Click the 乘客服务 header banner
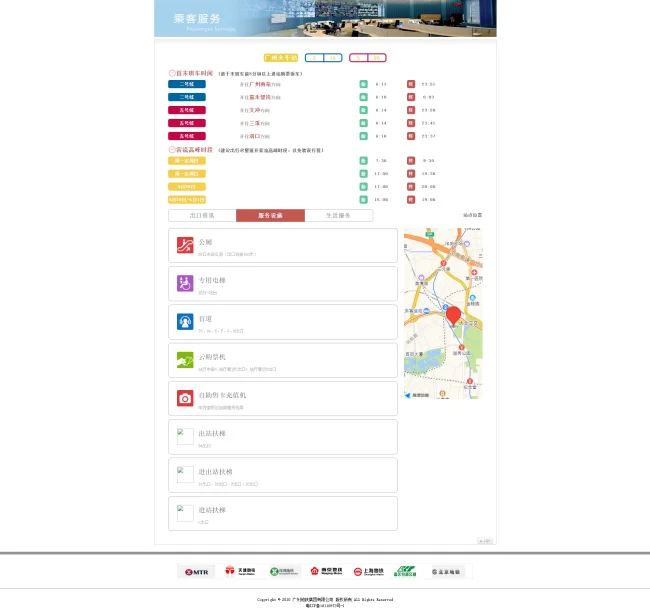This screenshot has width=650, height=616. click(325, 18)
